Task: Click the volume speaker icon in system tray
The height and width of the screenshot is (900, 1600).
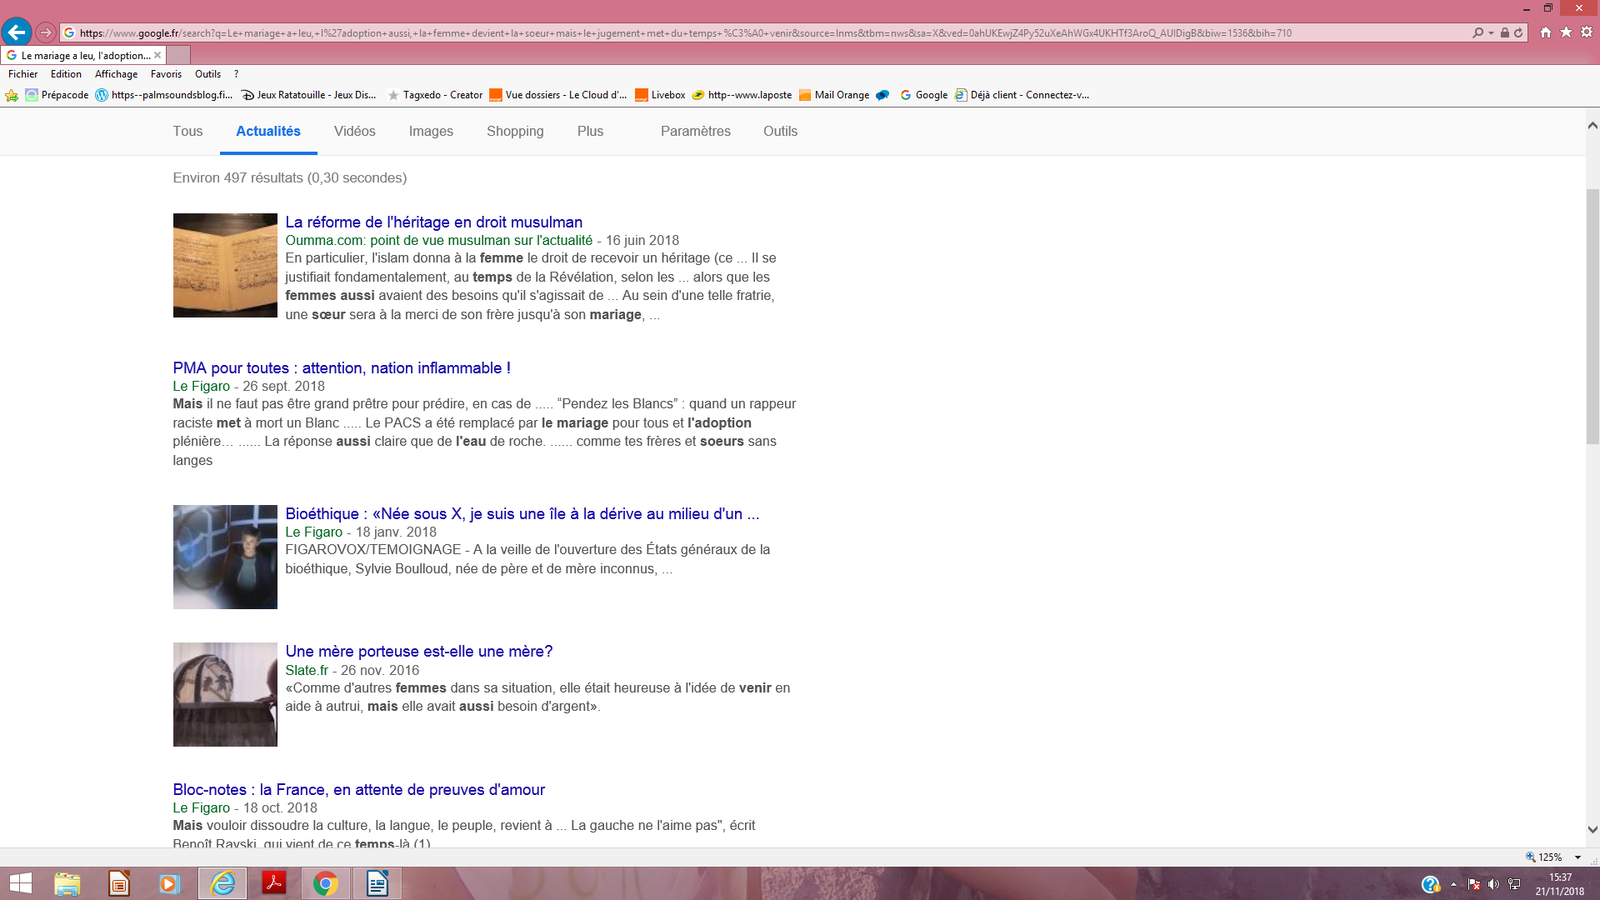Action: click(x=1493, y=884)
